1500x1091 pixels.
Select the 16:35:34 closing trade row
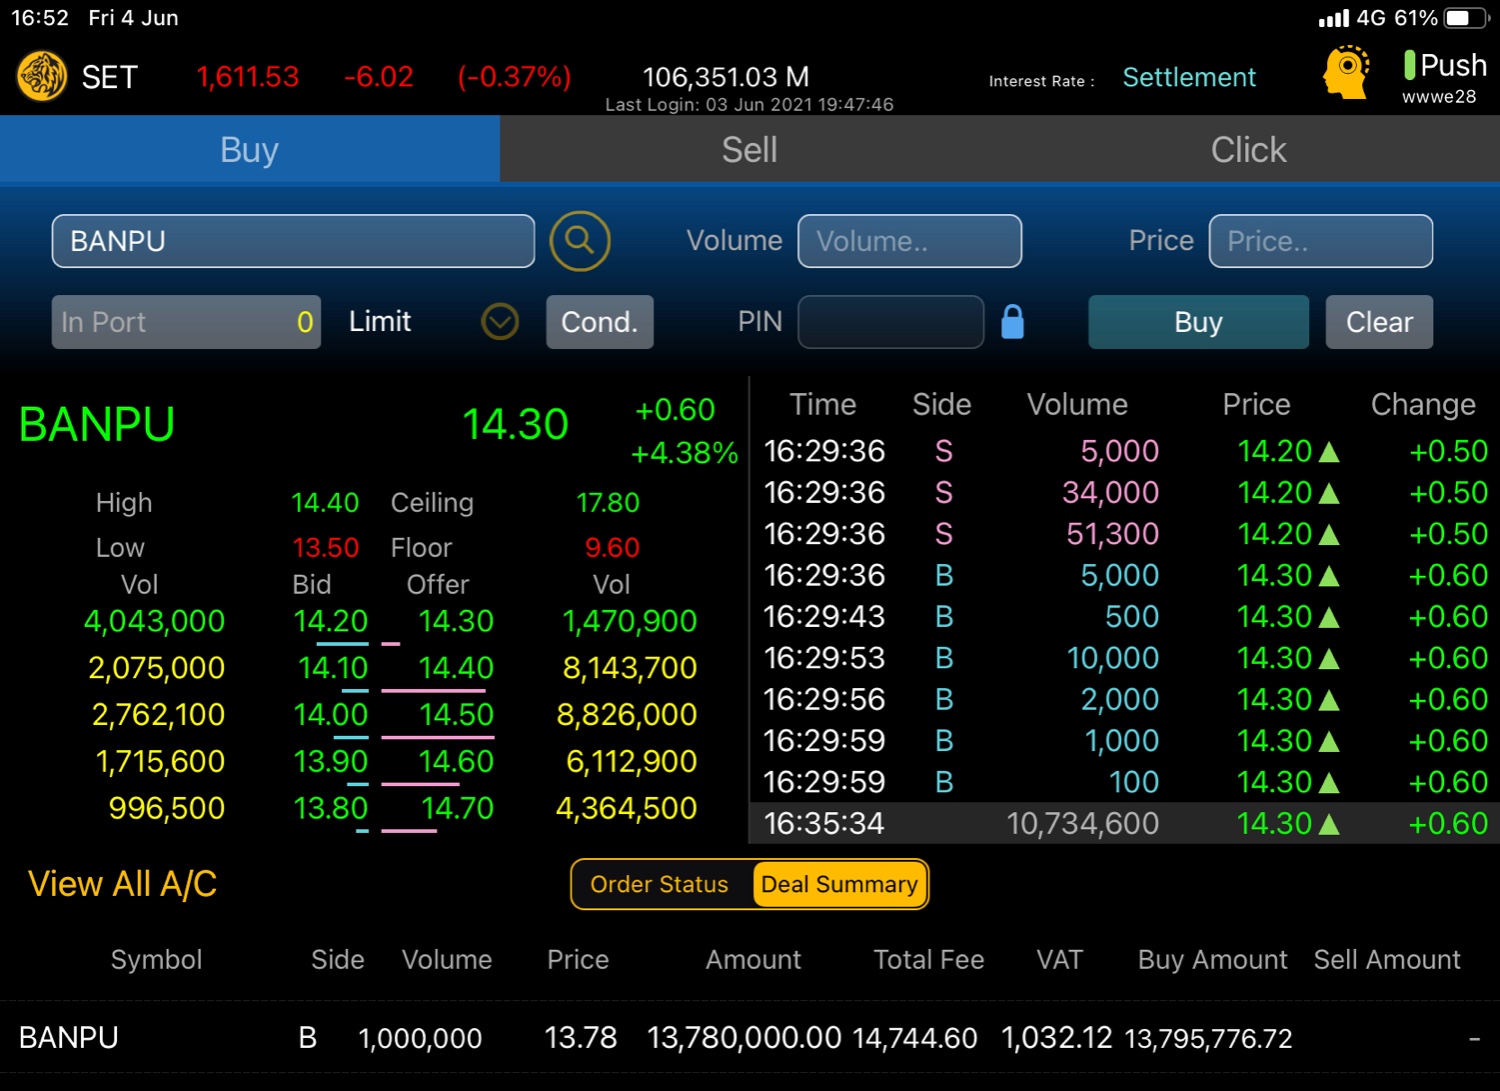pyautogui.click(x=1125, y=823)
